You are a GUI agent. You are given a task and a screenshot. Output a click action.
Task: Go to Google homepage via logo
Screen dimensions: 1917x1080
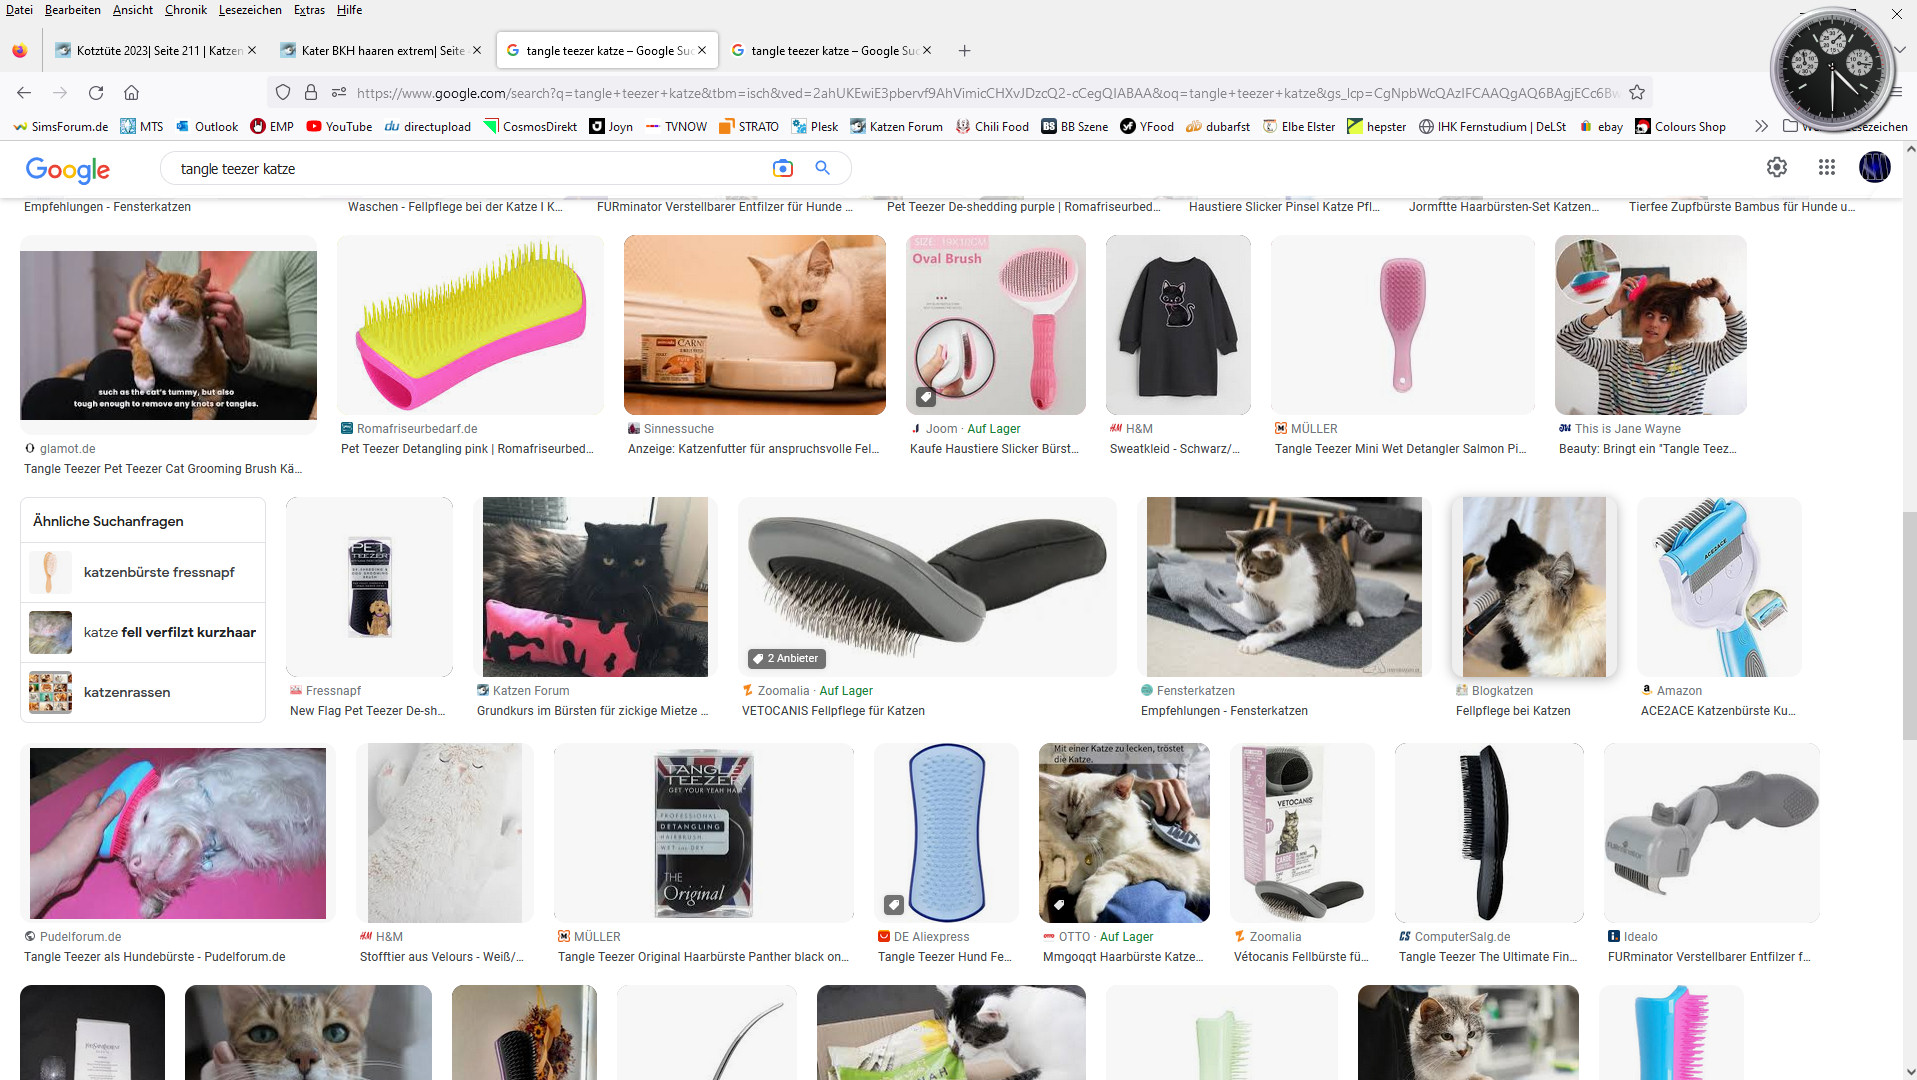click(68, 170)
